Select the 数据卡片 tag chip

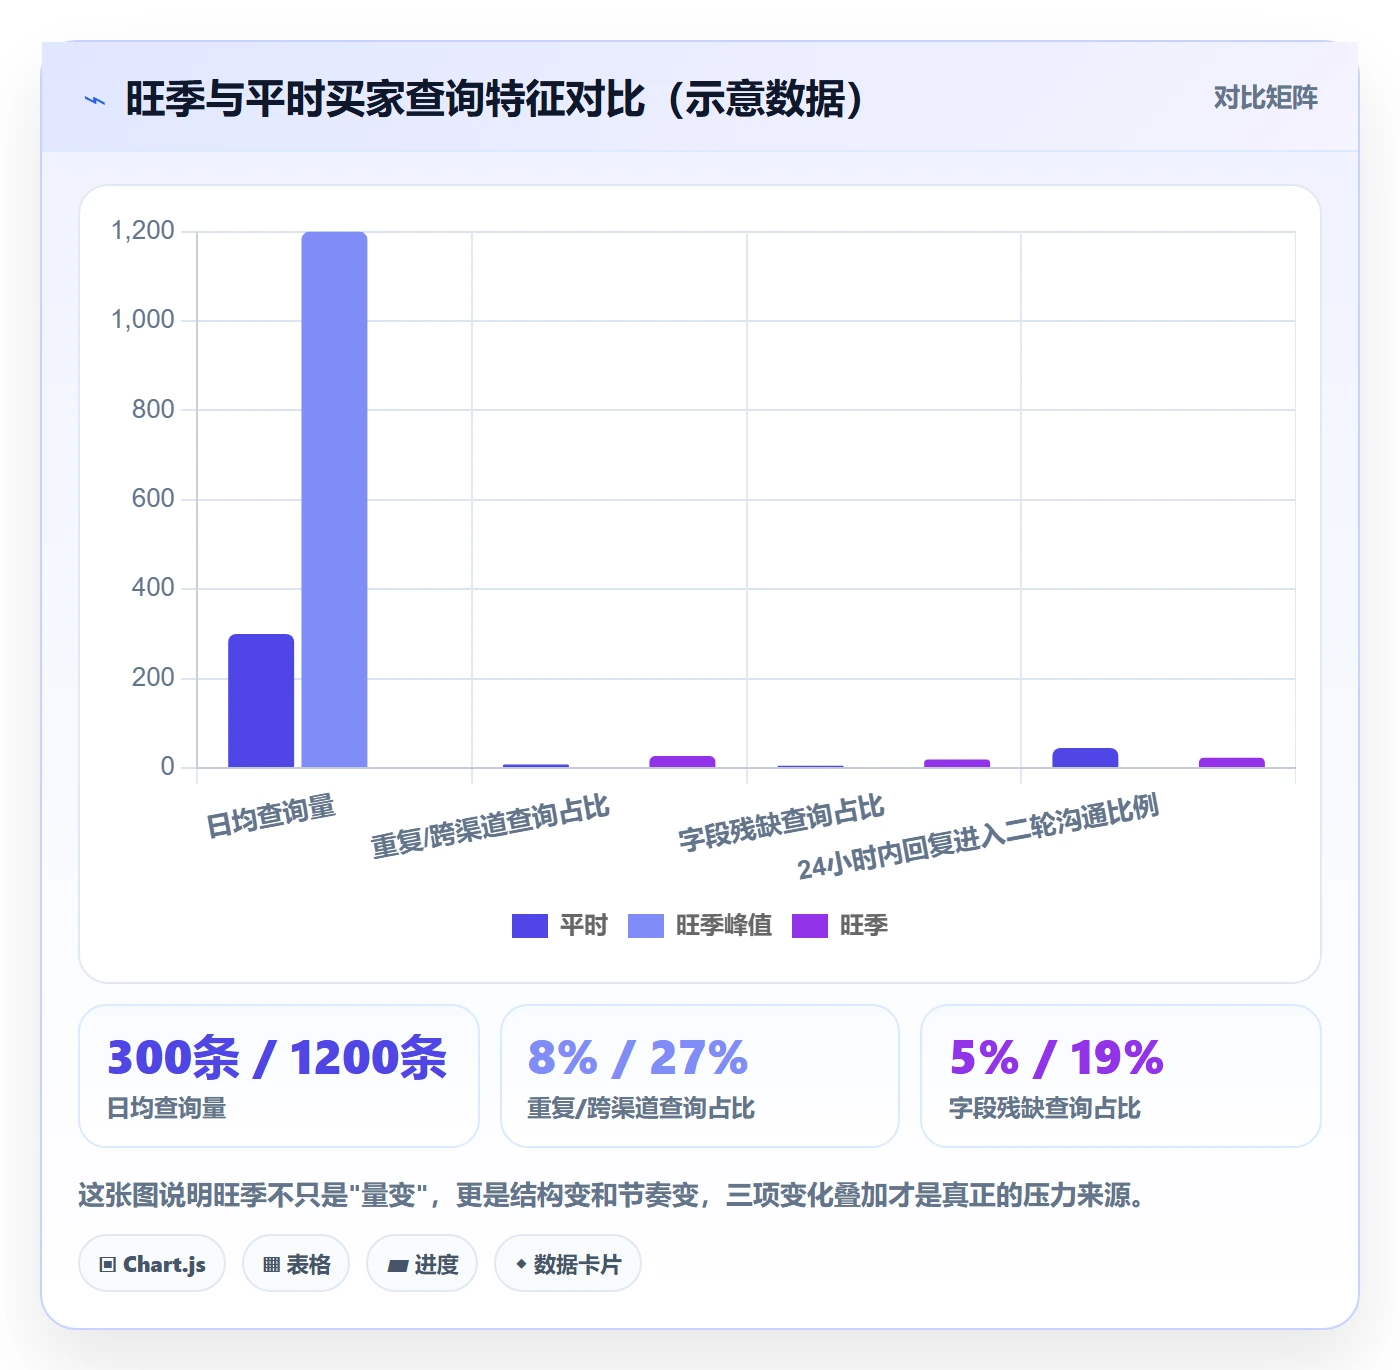click(568, 1264)
